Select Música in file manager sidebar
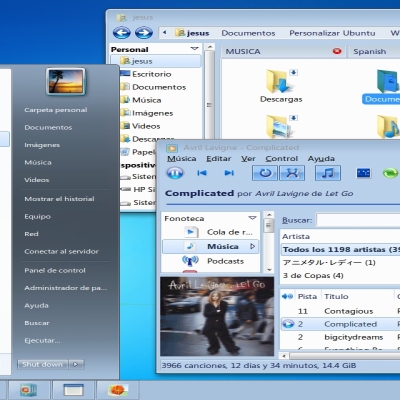 (146, 100)
